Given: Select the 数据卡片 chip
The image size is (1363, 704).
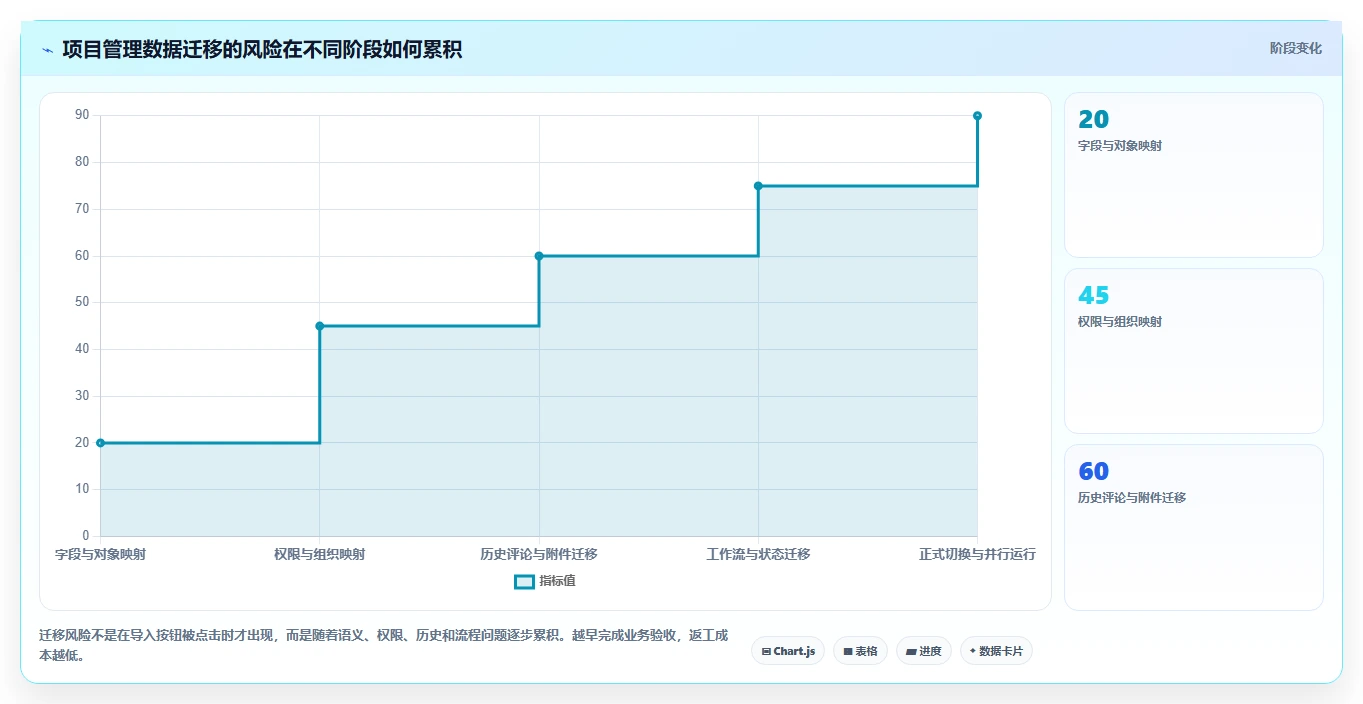Looking at the screenshot, I should click(x=996, y=651).
